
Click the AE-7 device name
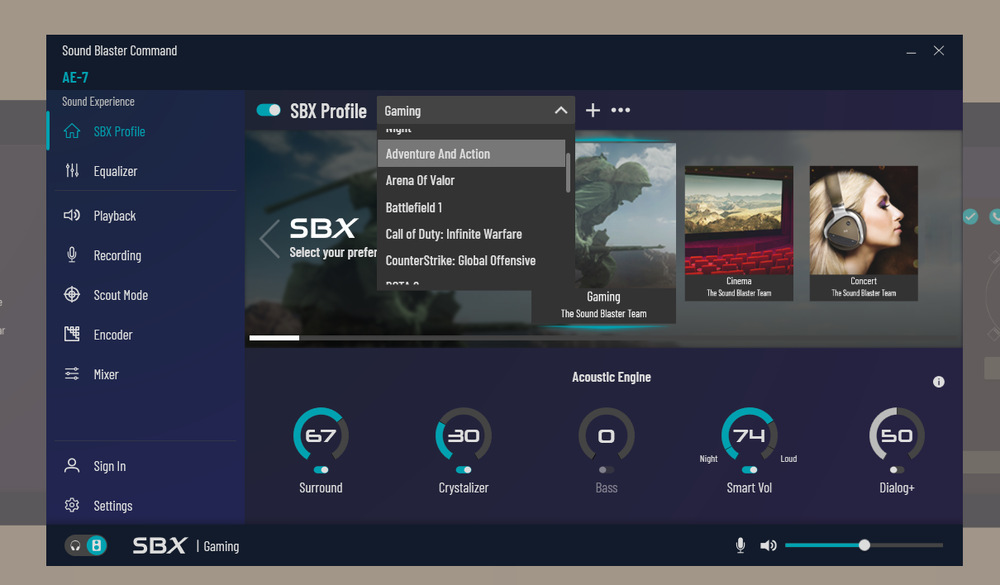[x=75, y=77]
